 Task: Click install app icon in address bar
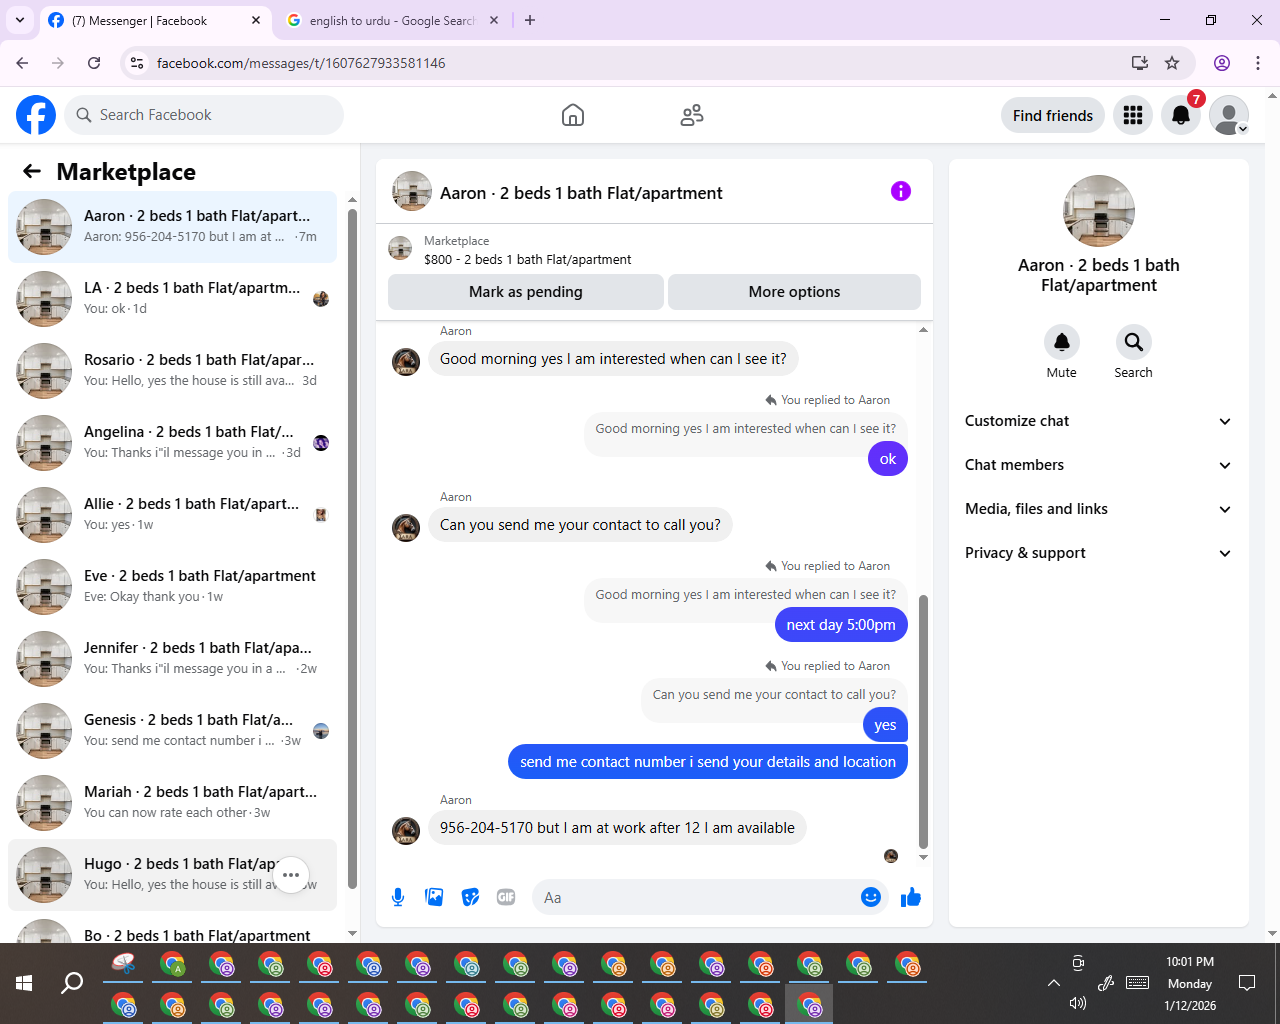pos(1139,63)
